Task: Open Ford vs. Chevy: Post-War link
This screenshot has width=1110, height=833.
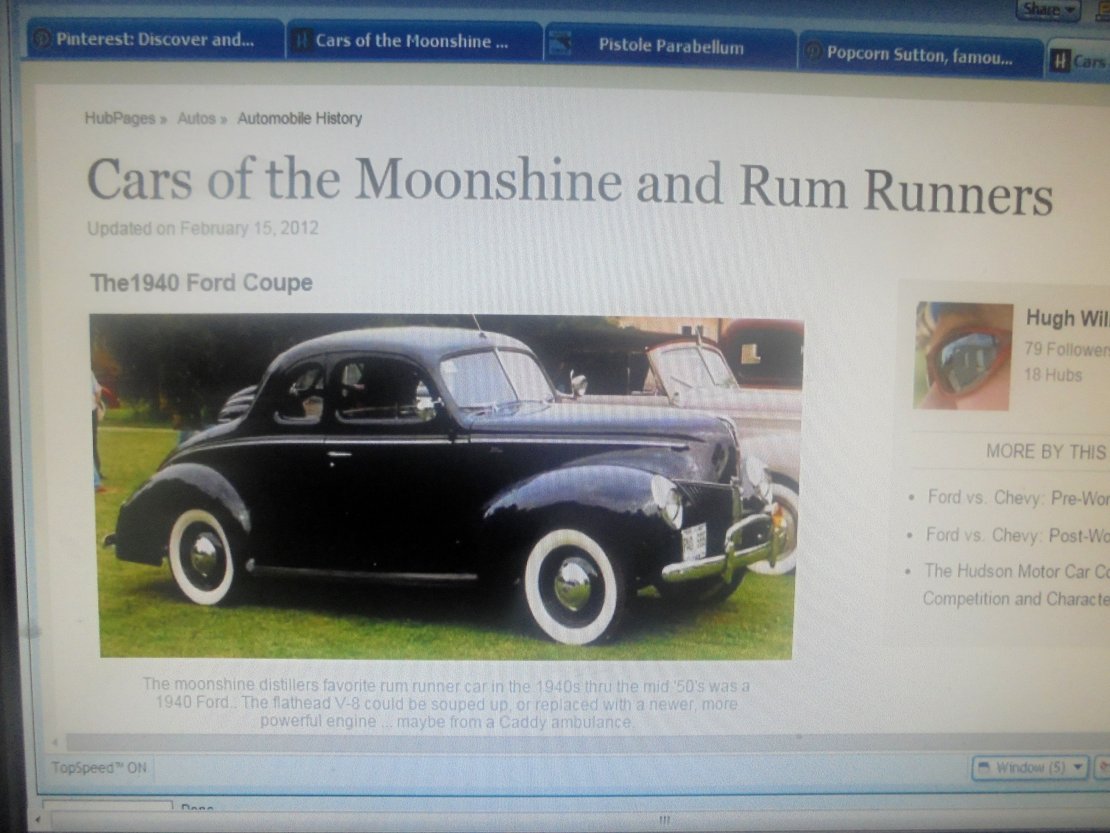Action: pos(1018,535)
